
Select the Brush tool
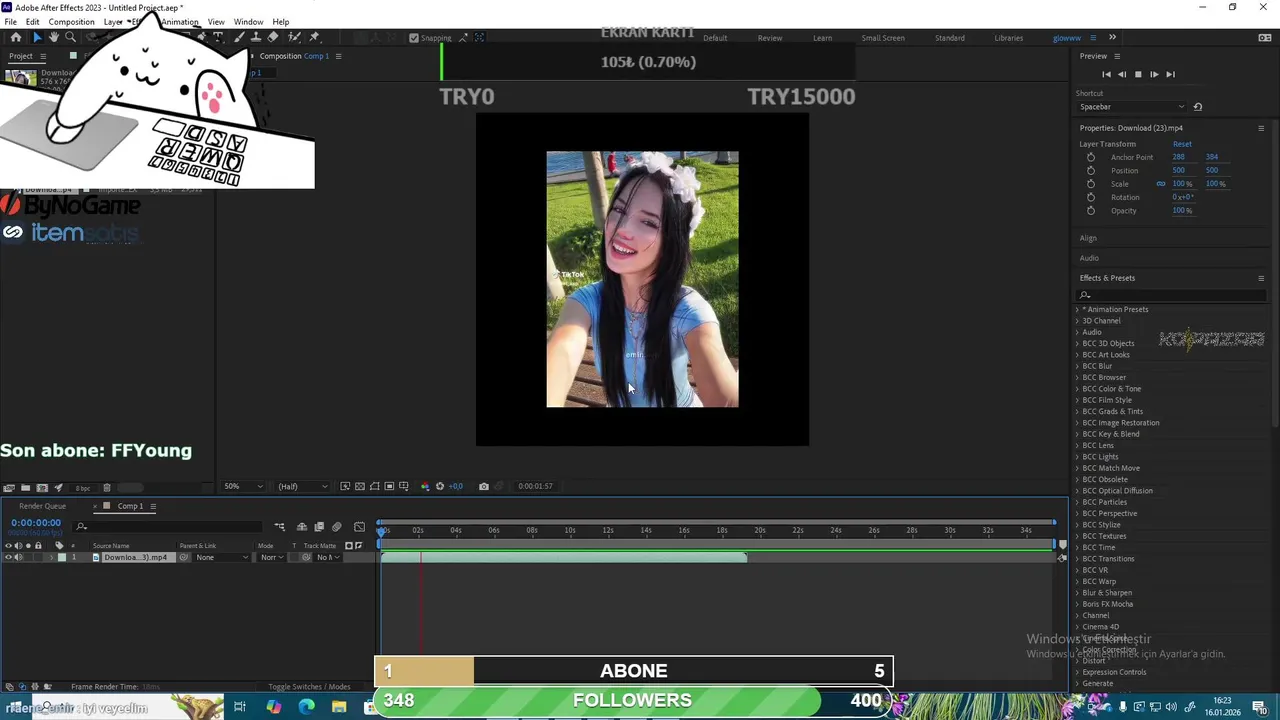click(240, 37)
